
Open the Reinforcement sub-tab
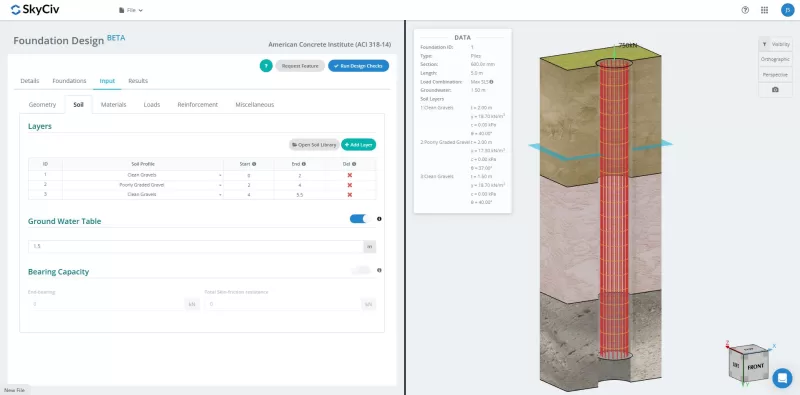pyautogui.click(x=197, y=105)
